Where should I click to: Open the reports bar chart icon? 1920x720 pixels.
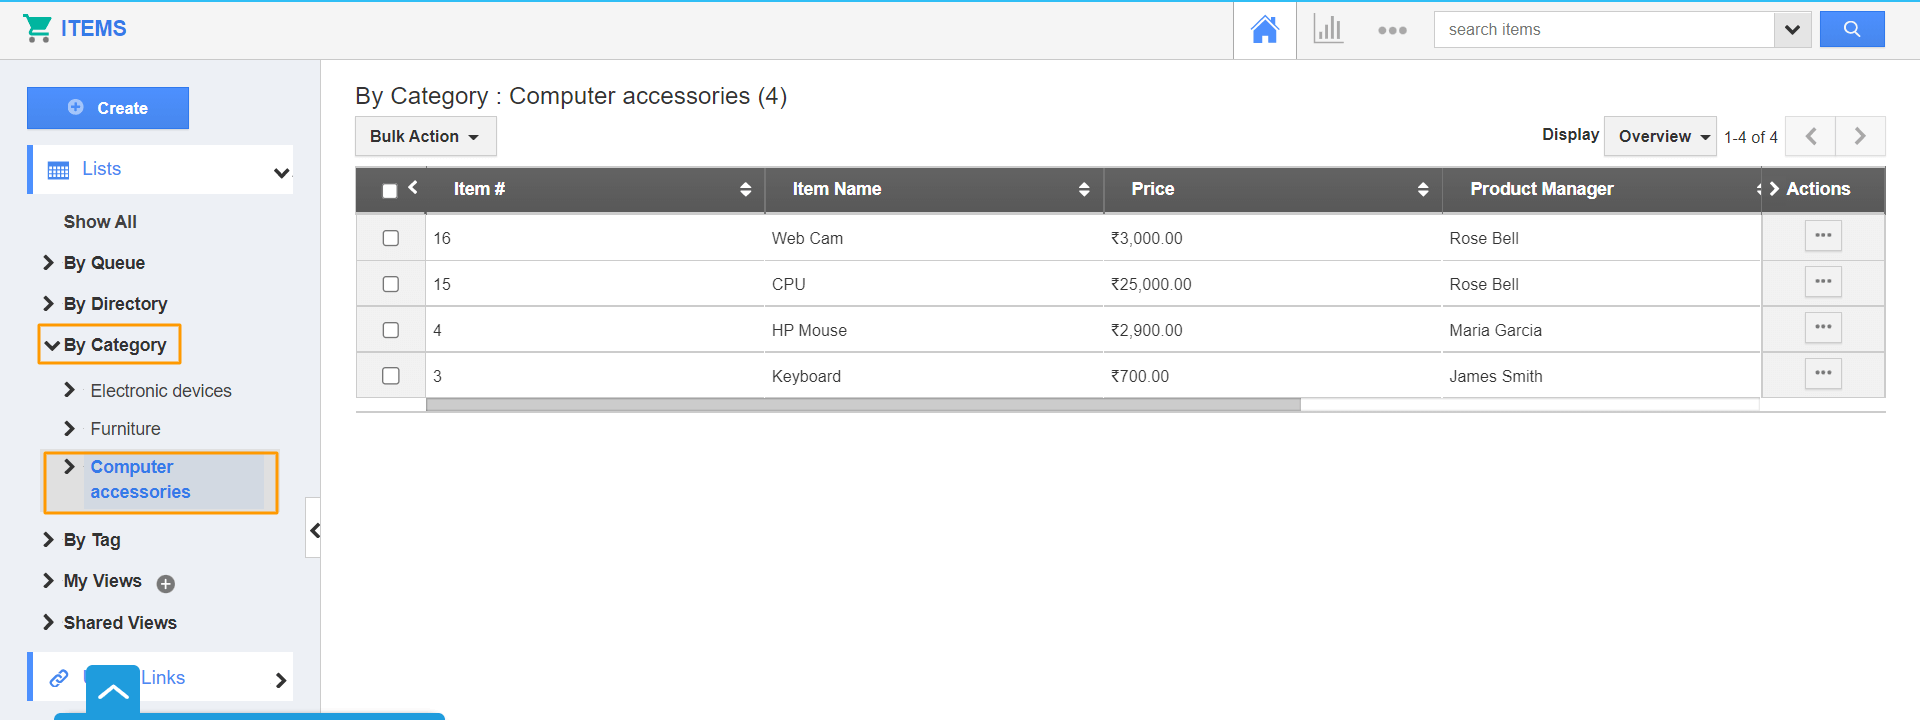point(1328,30)
